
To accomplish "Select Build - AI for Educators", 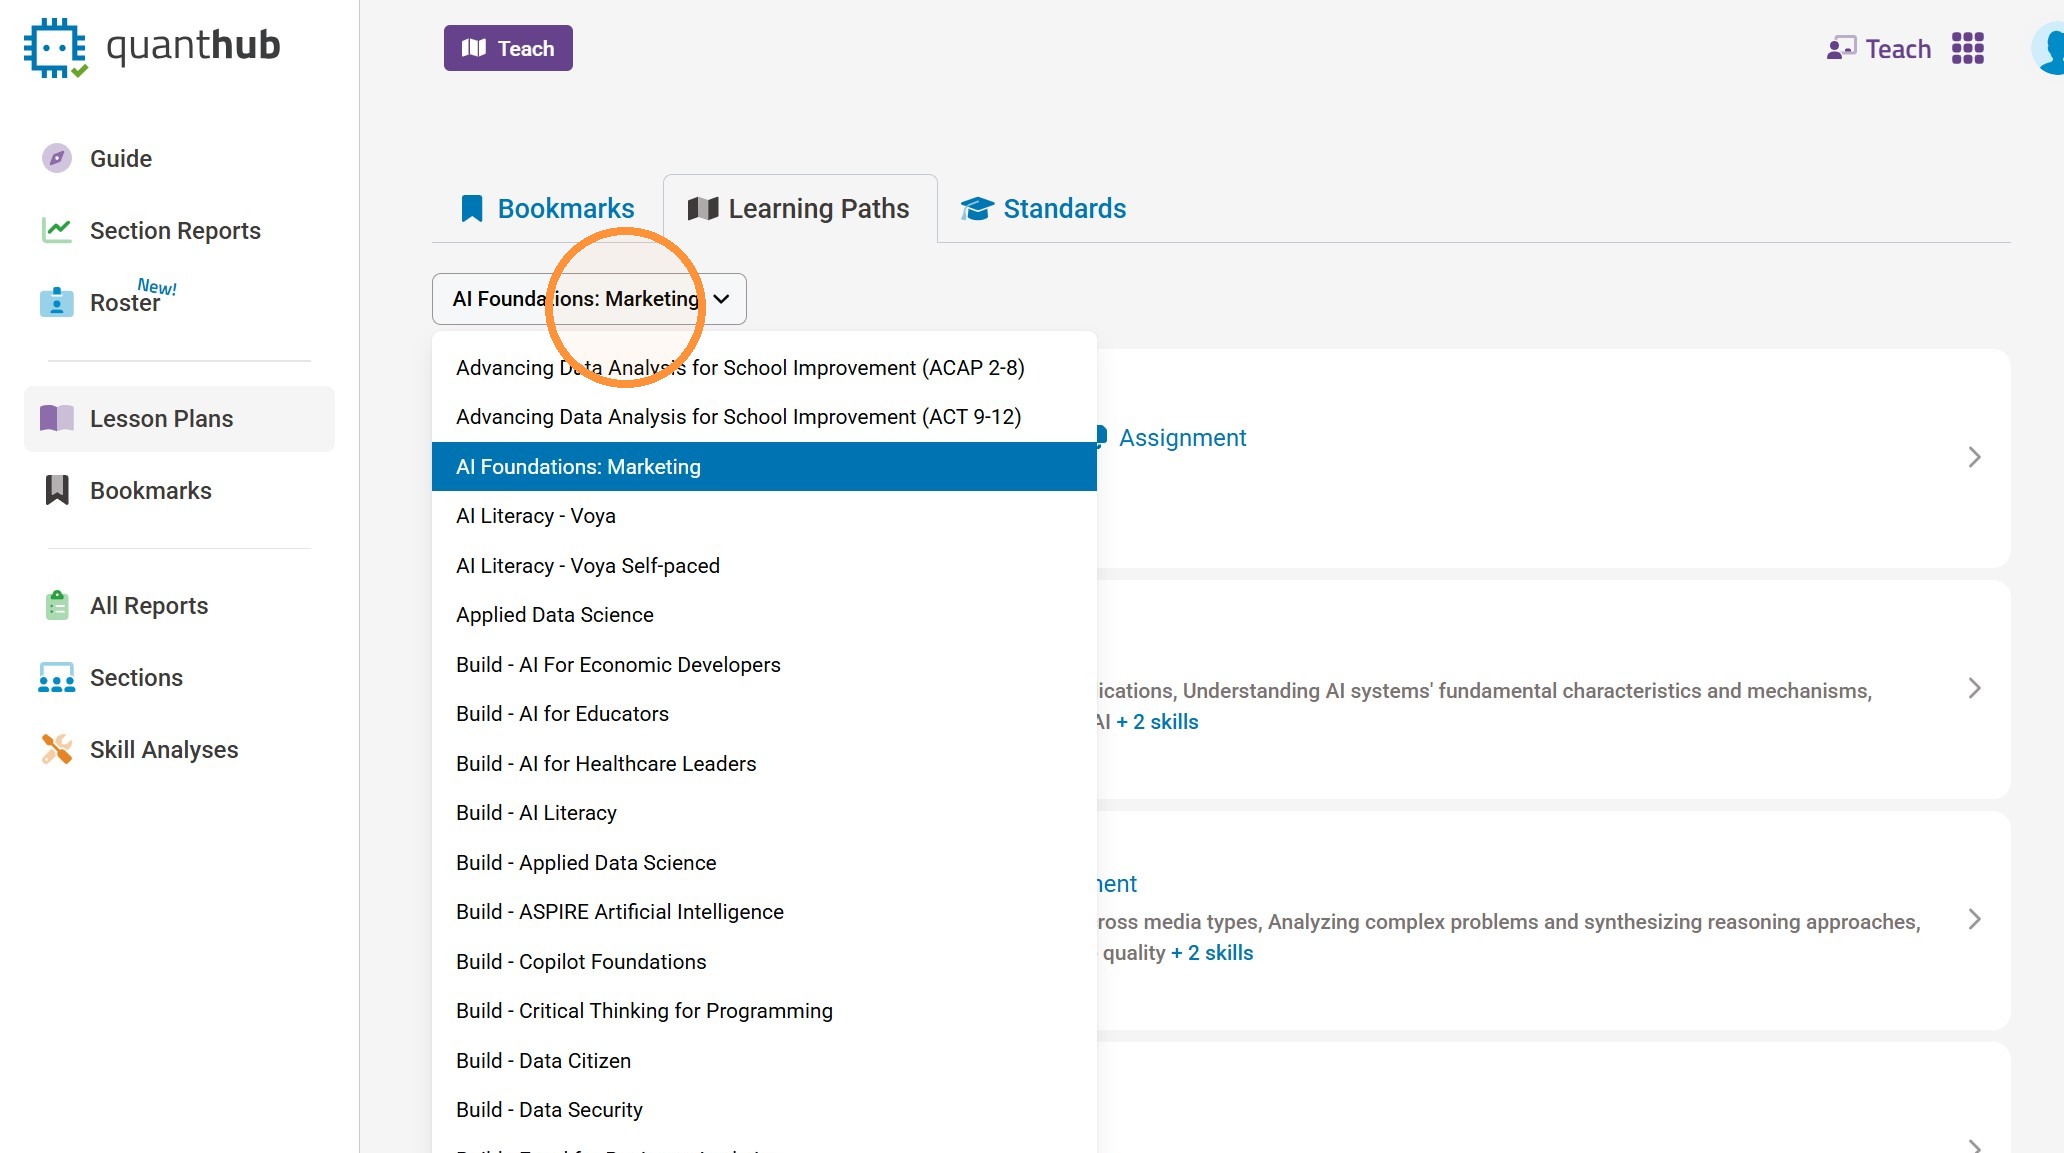I will pos(764,713).
